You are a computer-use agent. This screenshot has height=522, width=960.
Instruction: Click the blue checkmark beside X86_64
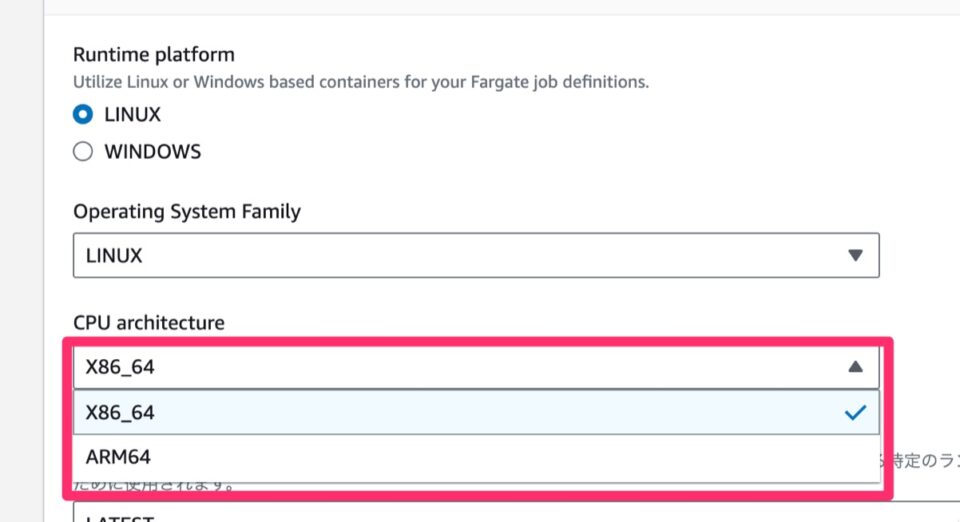tap(854, 412)
